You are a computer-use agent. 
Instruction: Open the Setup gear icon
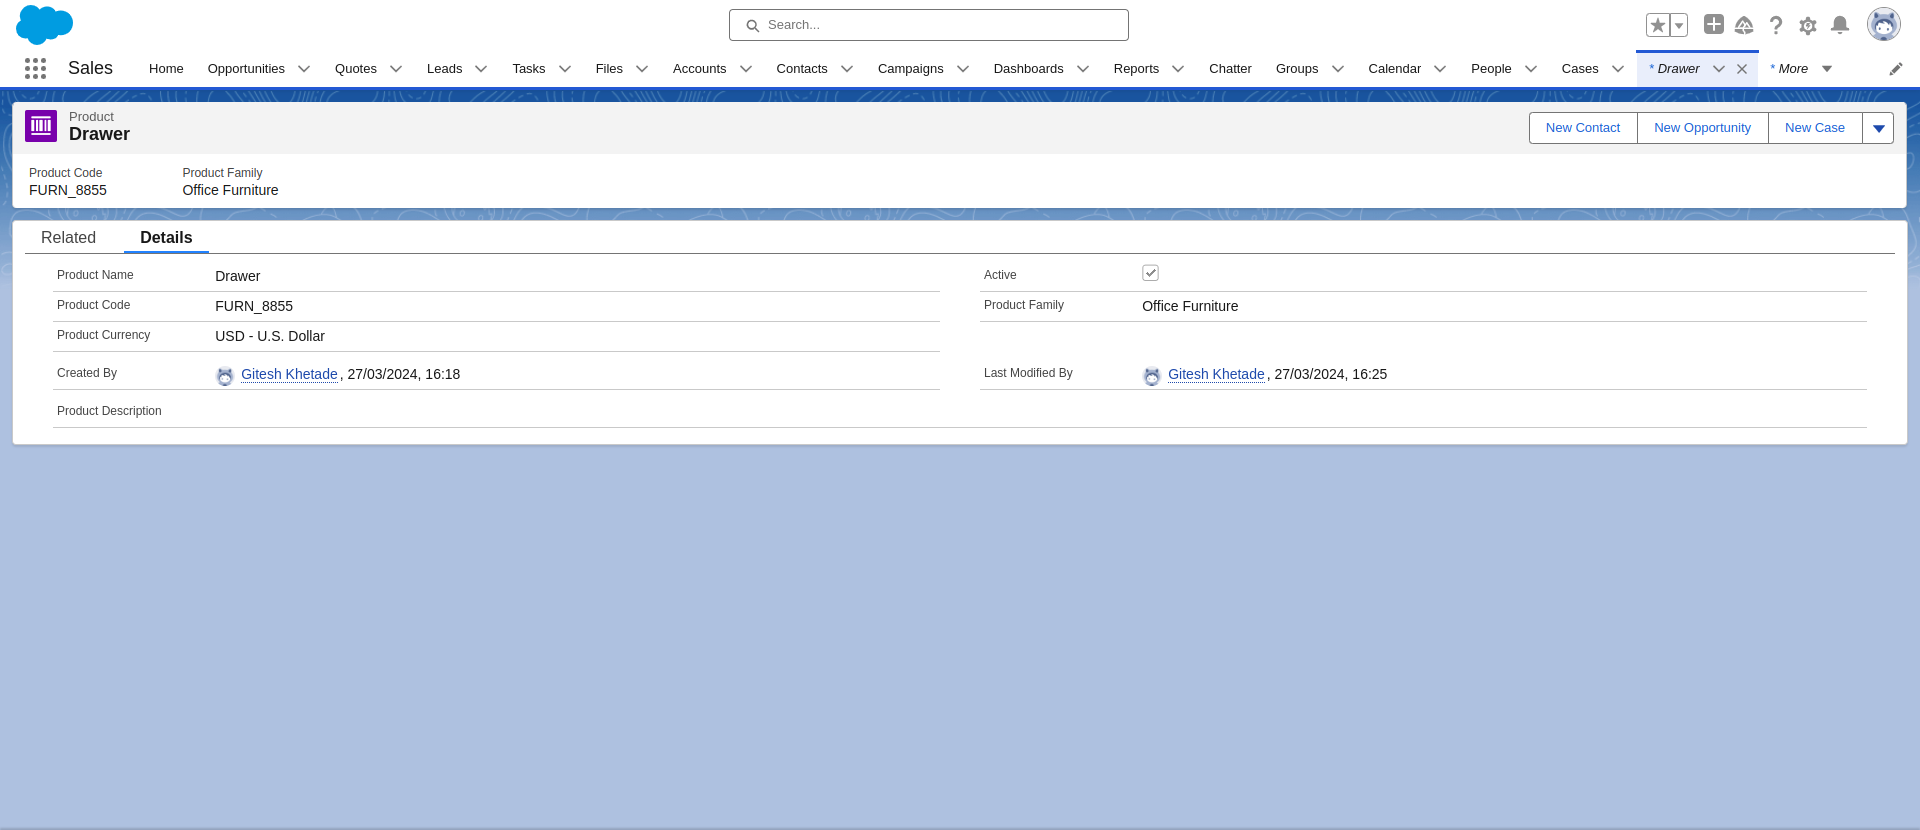point(1808,26)
